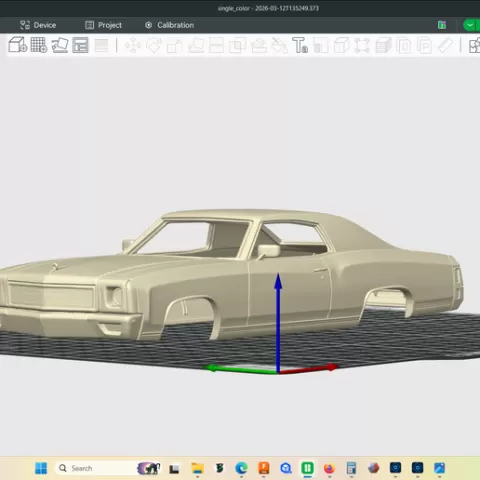Click the Windows taskbar Search box
Image resolution: width=480 pixels, height=480 pixels.
point(94,468)
